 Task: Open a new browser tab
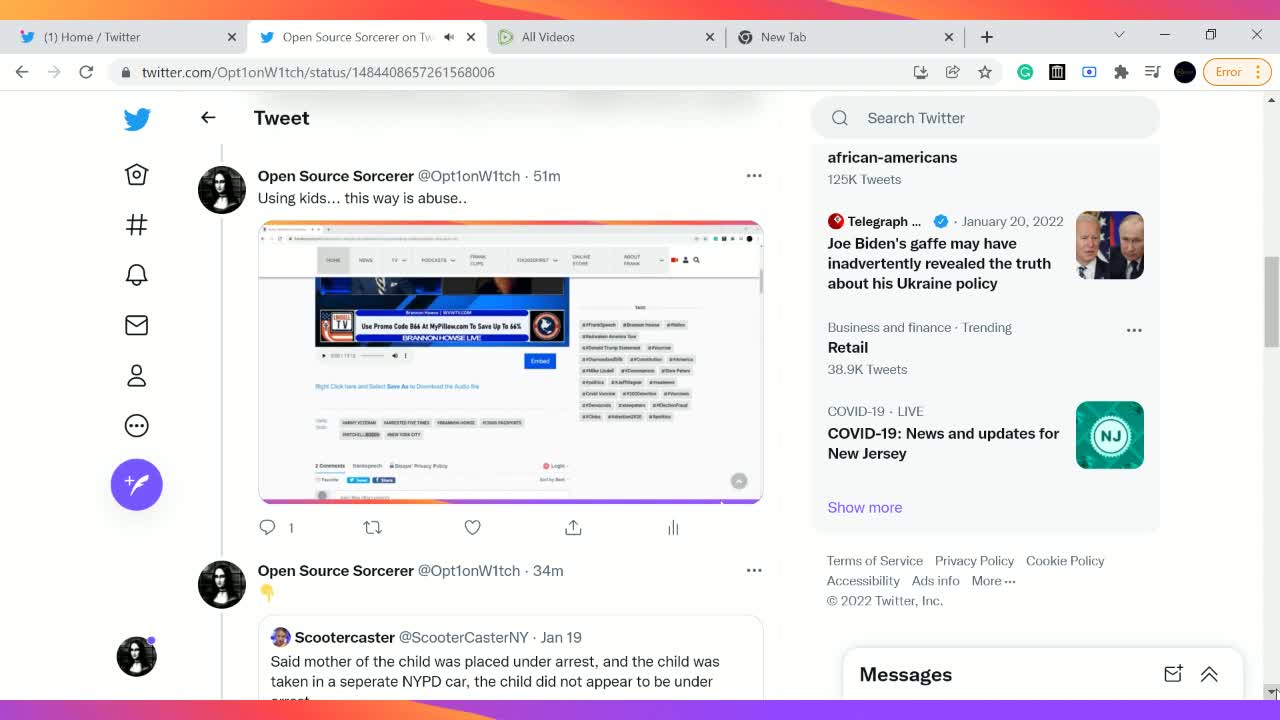pos(987,37)
